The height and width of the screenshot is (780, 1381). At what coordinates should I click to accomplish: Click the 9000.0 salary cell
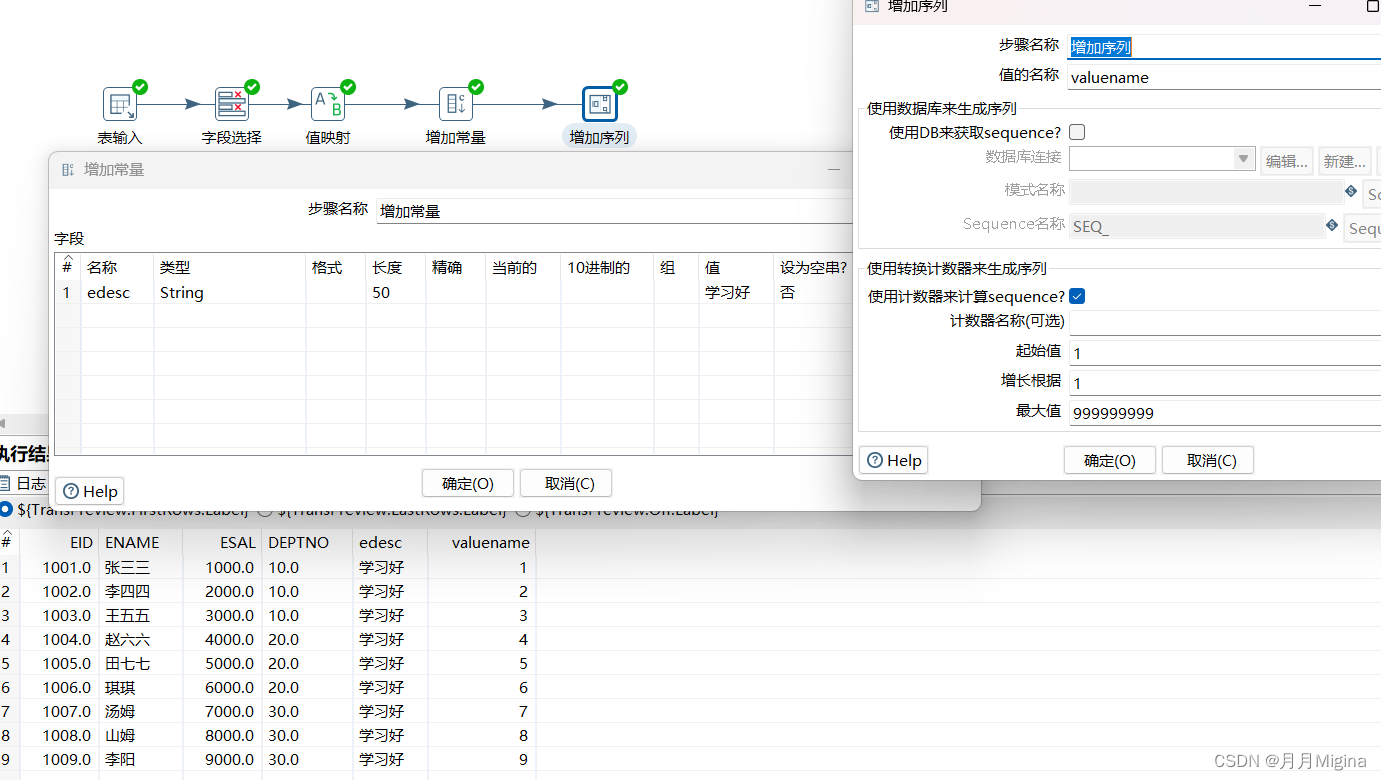[222, 759]
